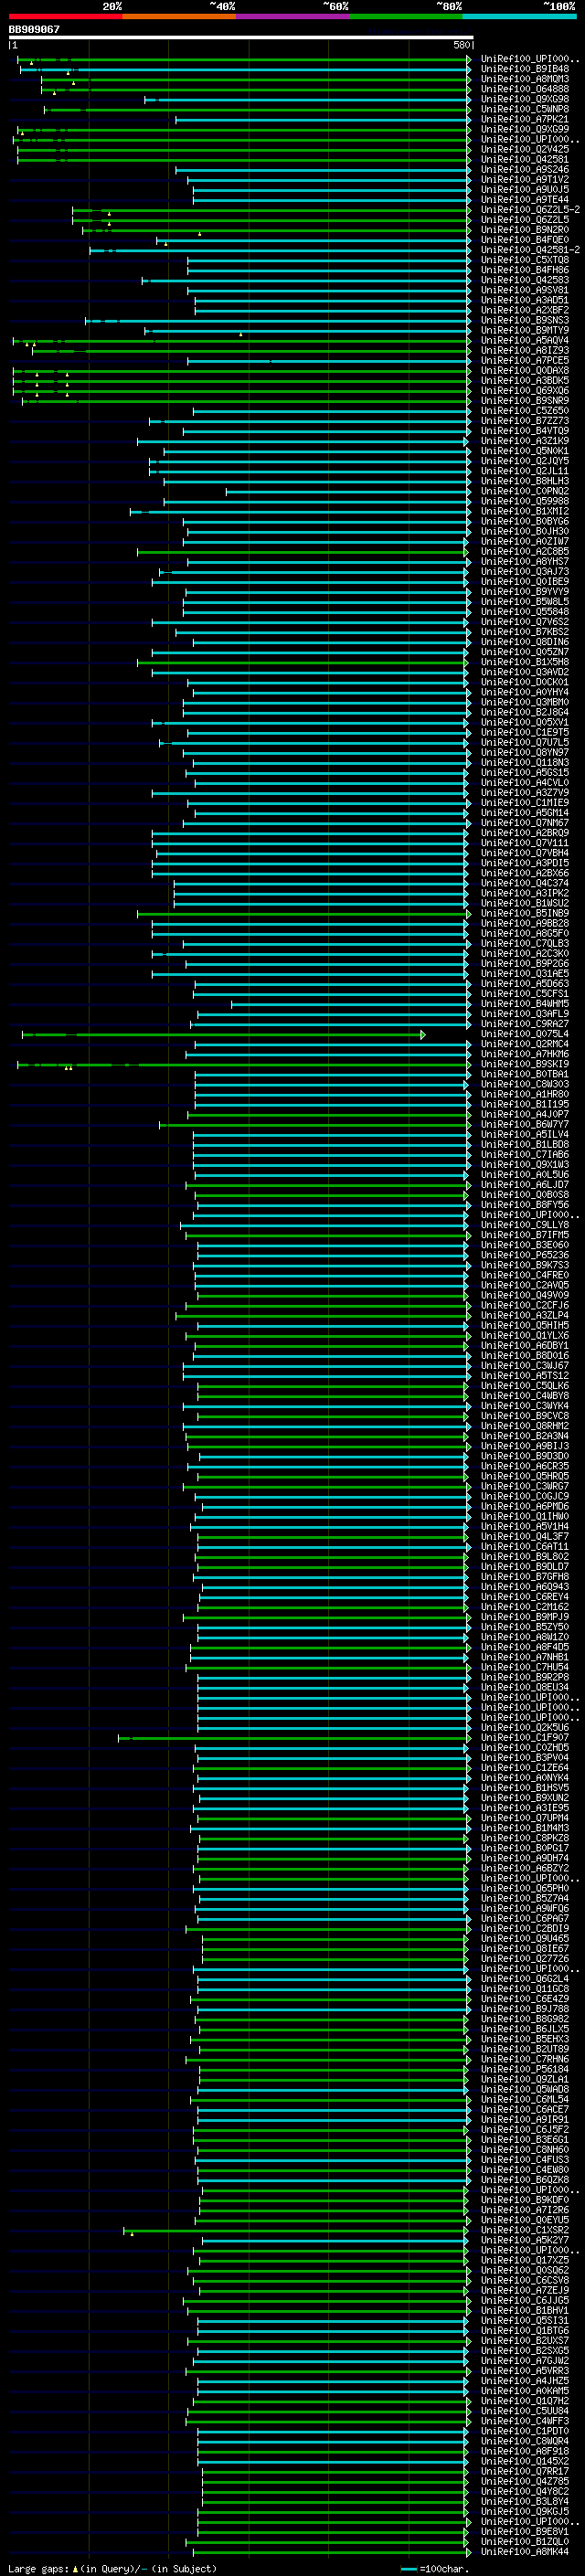585x2576 pixels.
Task: Select hit label UniRef100_Q9XG99
Action: point(524,130)
